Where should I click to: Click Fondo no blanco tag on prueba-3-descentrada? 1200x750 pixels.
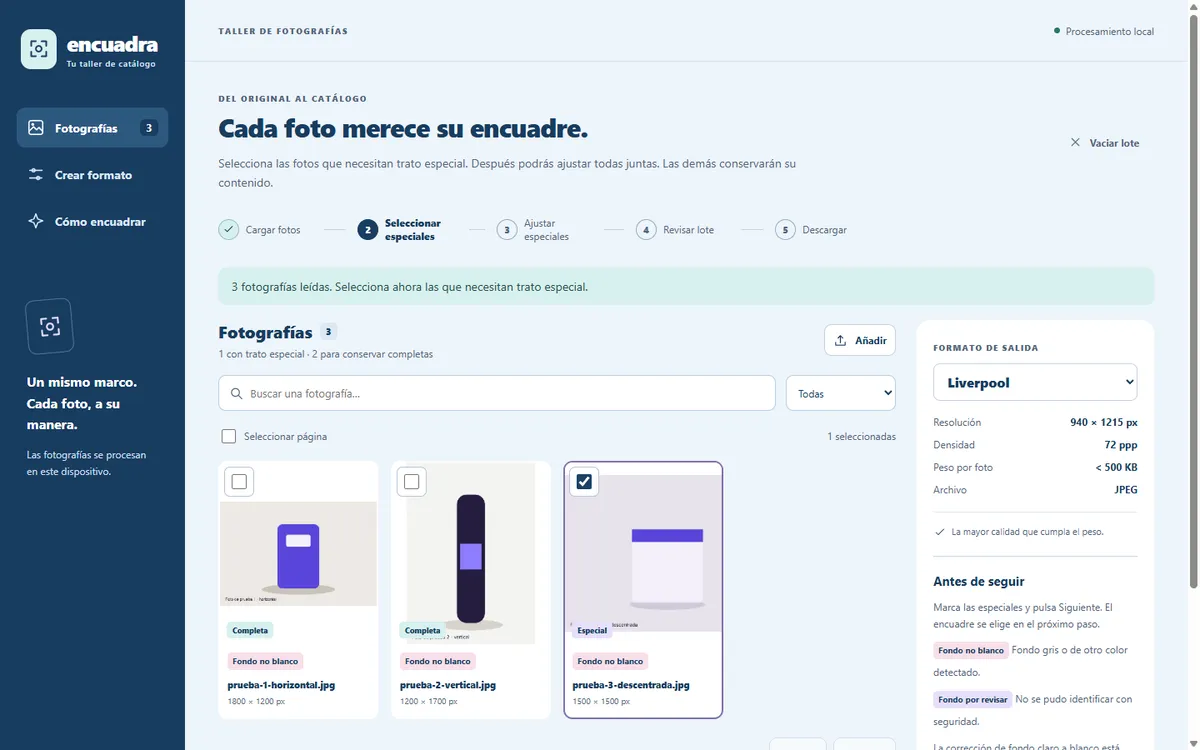coord(610,661)
